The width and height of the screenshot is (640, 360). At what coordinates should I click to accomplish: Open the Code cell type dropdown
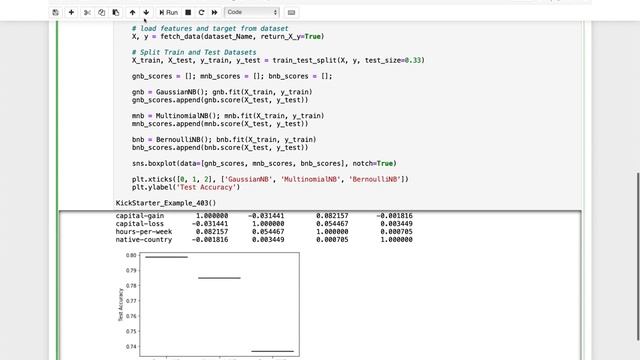coord(252,13)
